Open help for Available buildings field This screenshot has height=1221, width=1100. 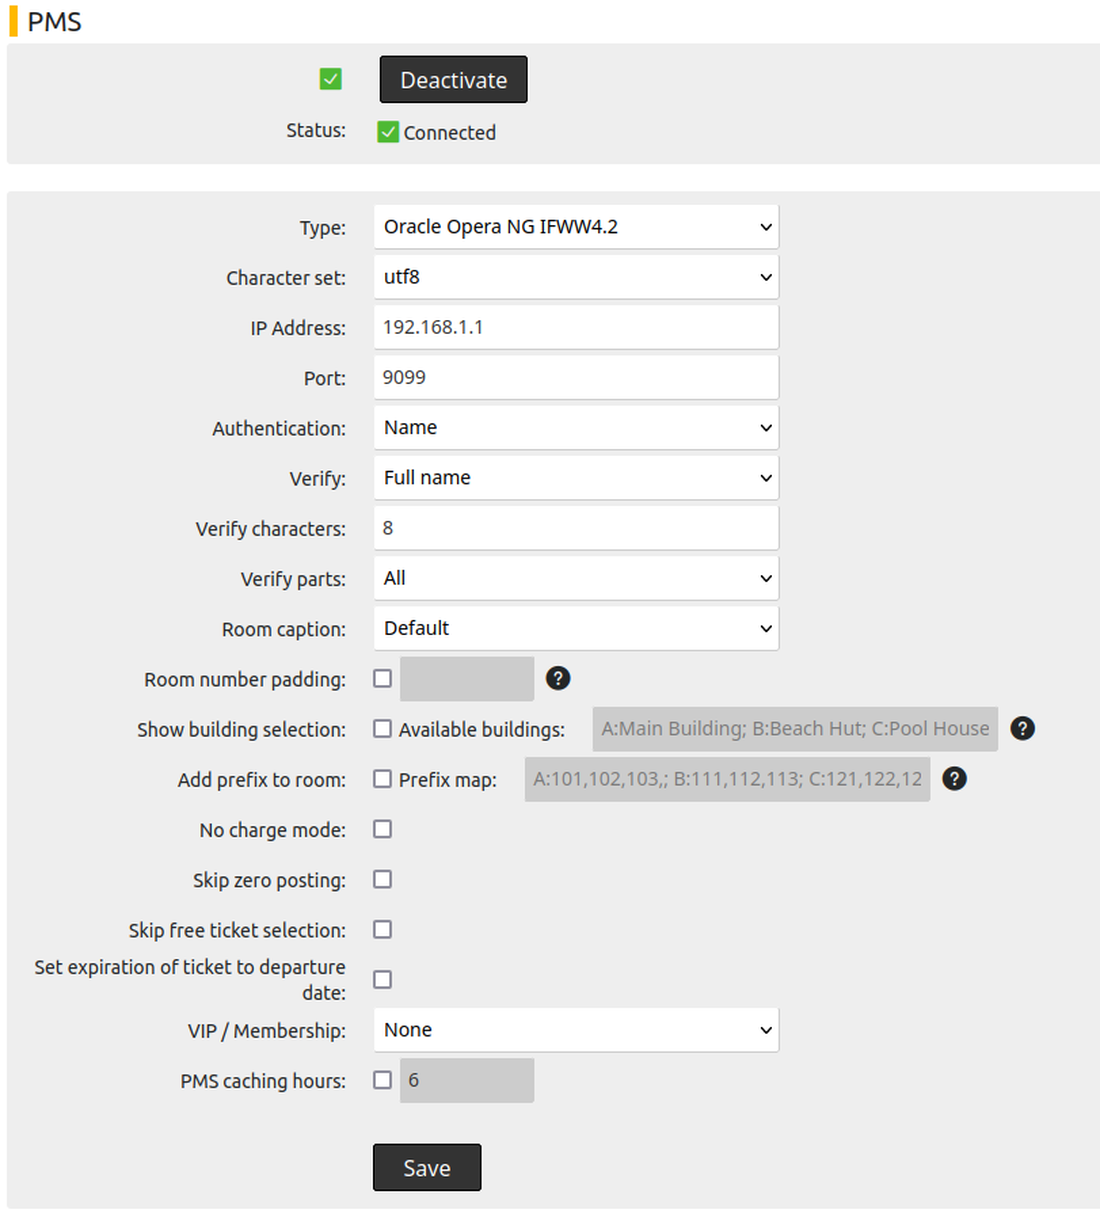(x=1022, y=728)
